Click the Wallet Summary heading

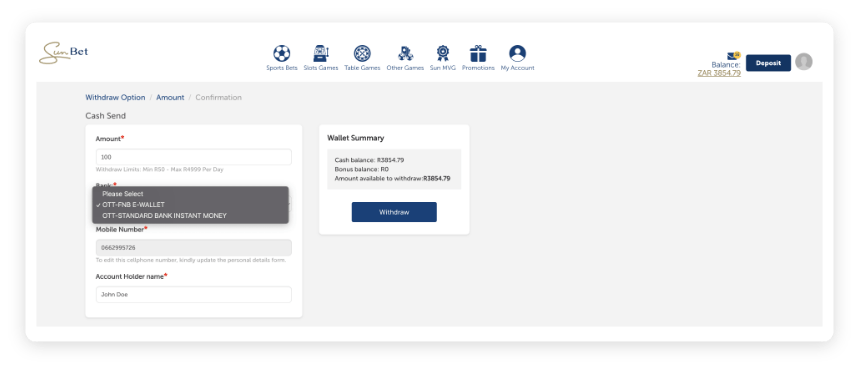(356, 138)
